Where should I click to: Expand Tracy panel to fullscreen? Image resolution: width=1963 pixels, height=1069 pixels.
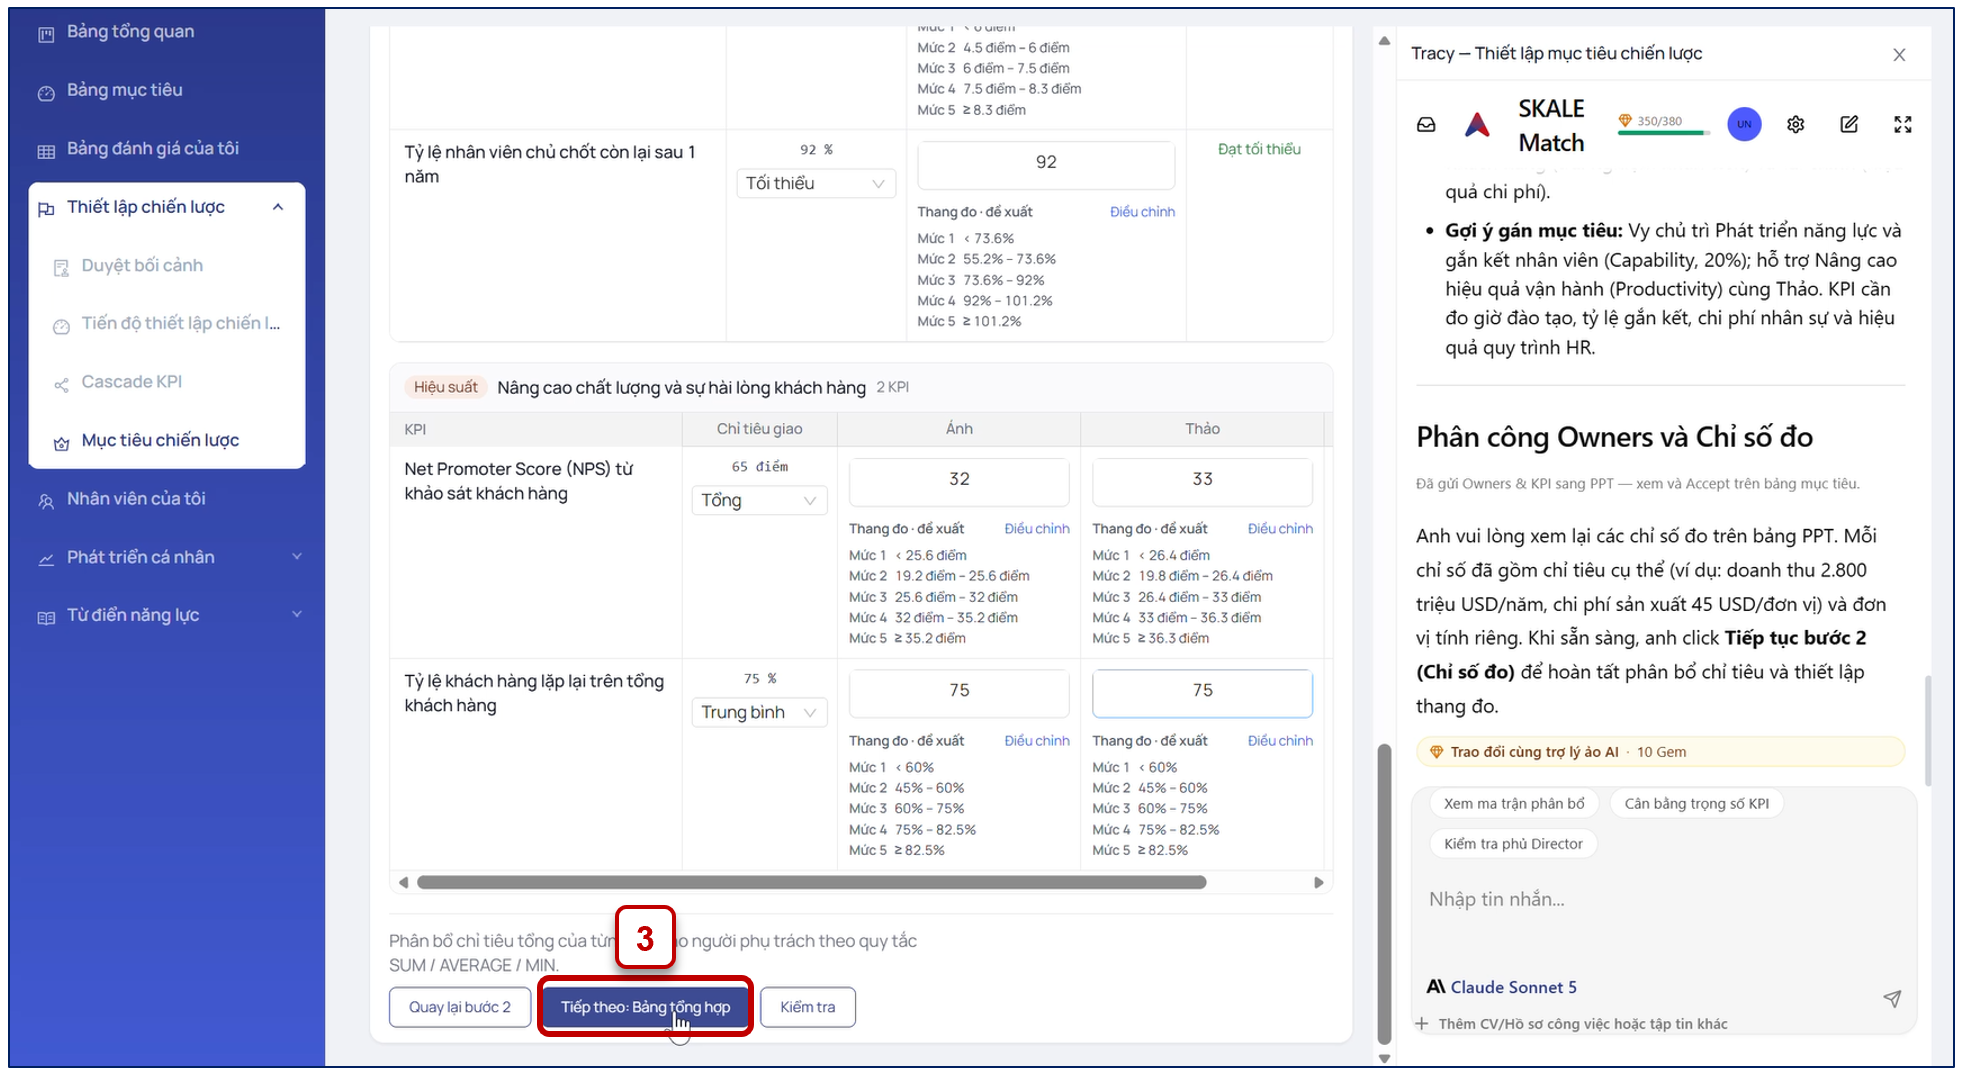pos(1902,125)
